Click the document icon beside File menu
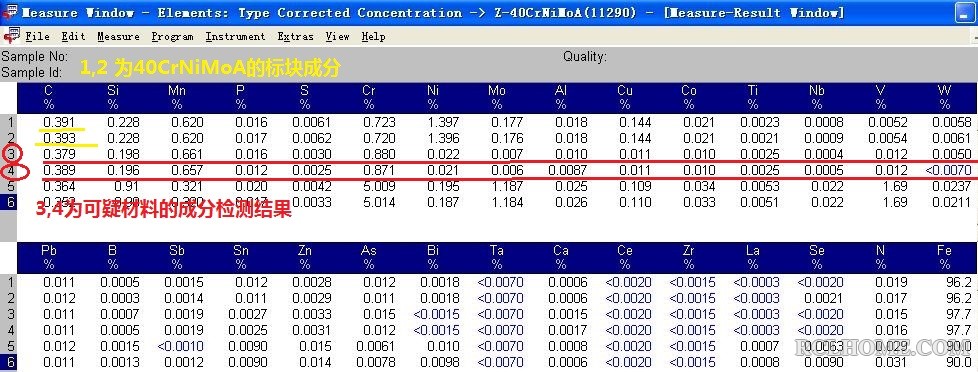Image resolution: width=978 pixels, height=372 pixels. click(11, 36)
